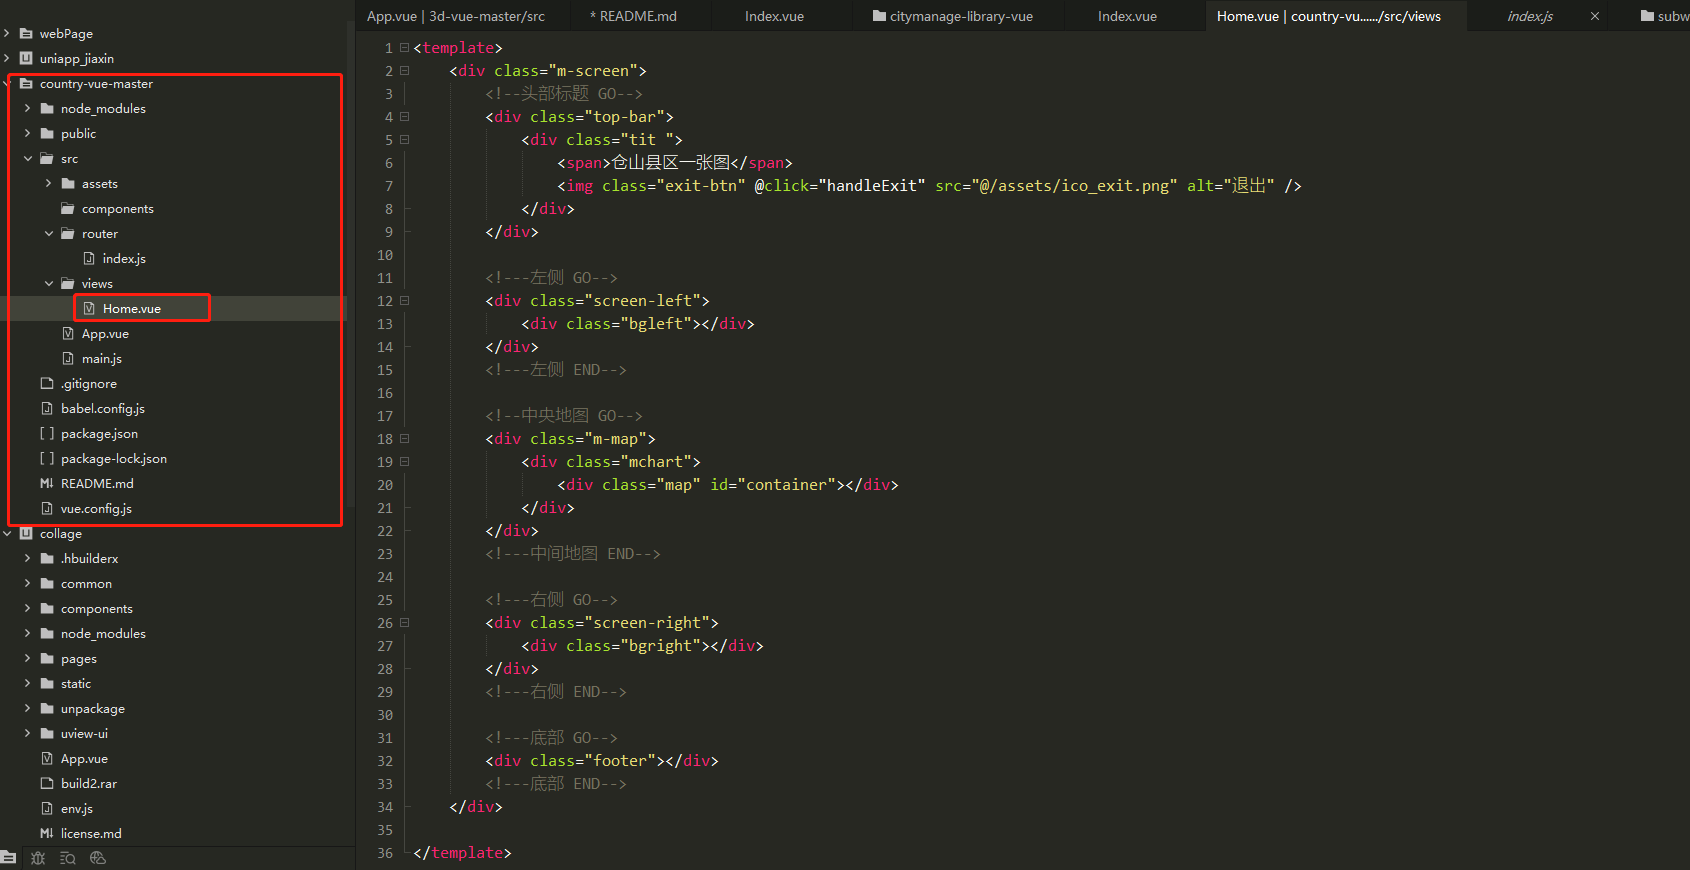Click main.js file icon
Image resolution: width=1690 pixels, height=870 pixels.
tap(68, 359)
